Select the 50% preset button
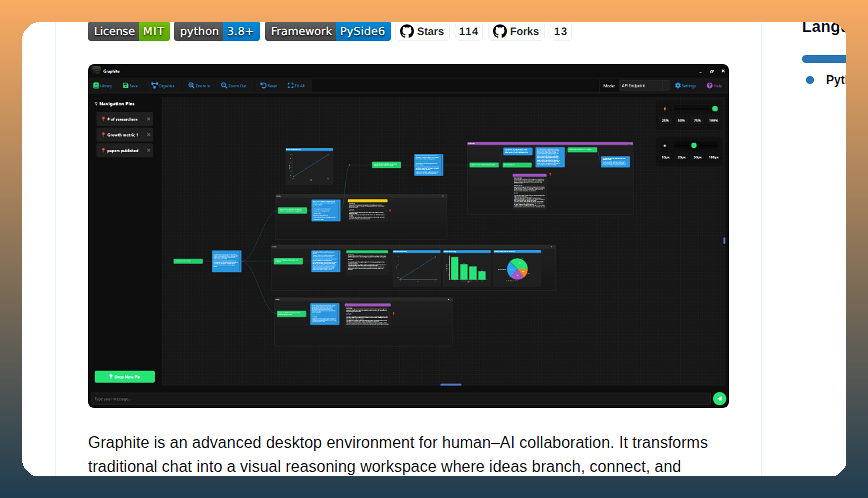This screenshot has height=498, width=868. pos(681,120)
